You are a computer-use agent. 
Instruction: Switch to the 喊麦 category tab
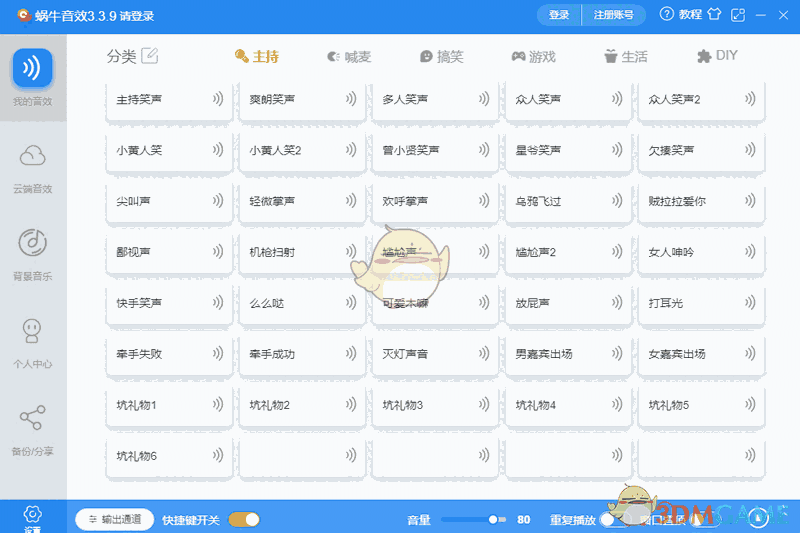click(x=349, y=56)
